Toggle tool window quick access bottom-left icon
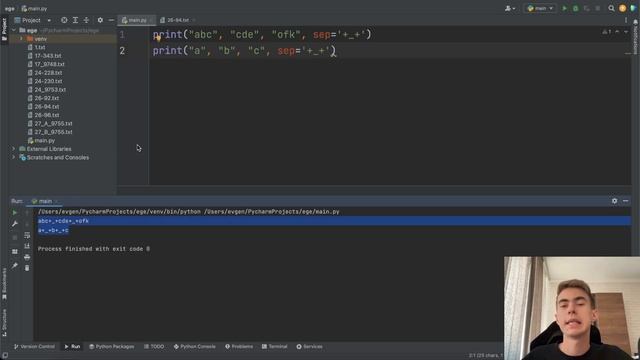Screen dimensions: 640x360 [4, 356]
